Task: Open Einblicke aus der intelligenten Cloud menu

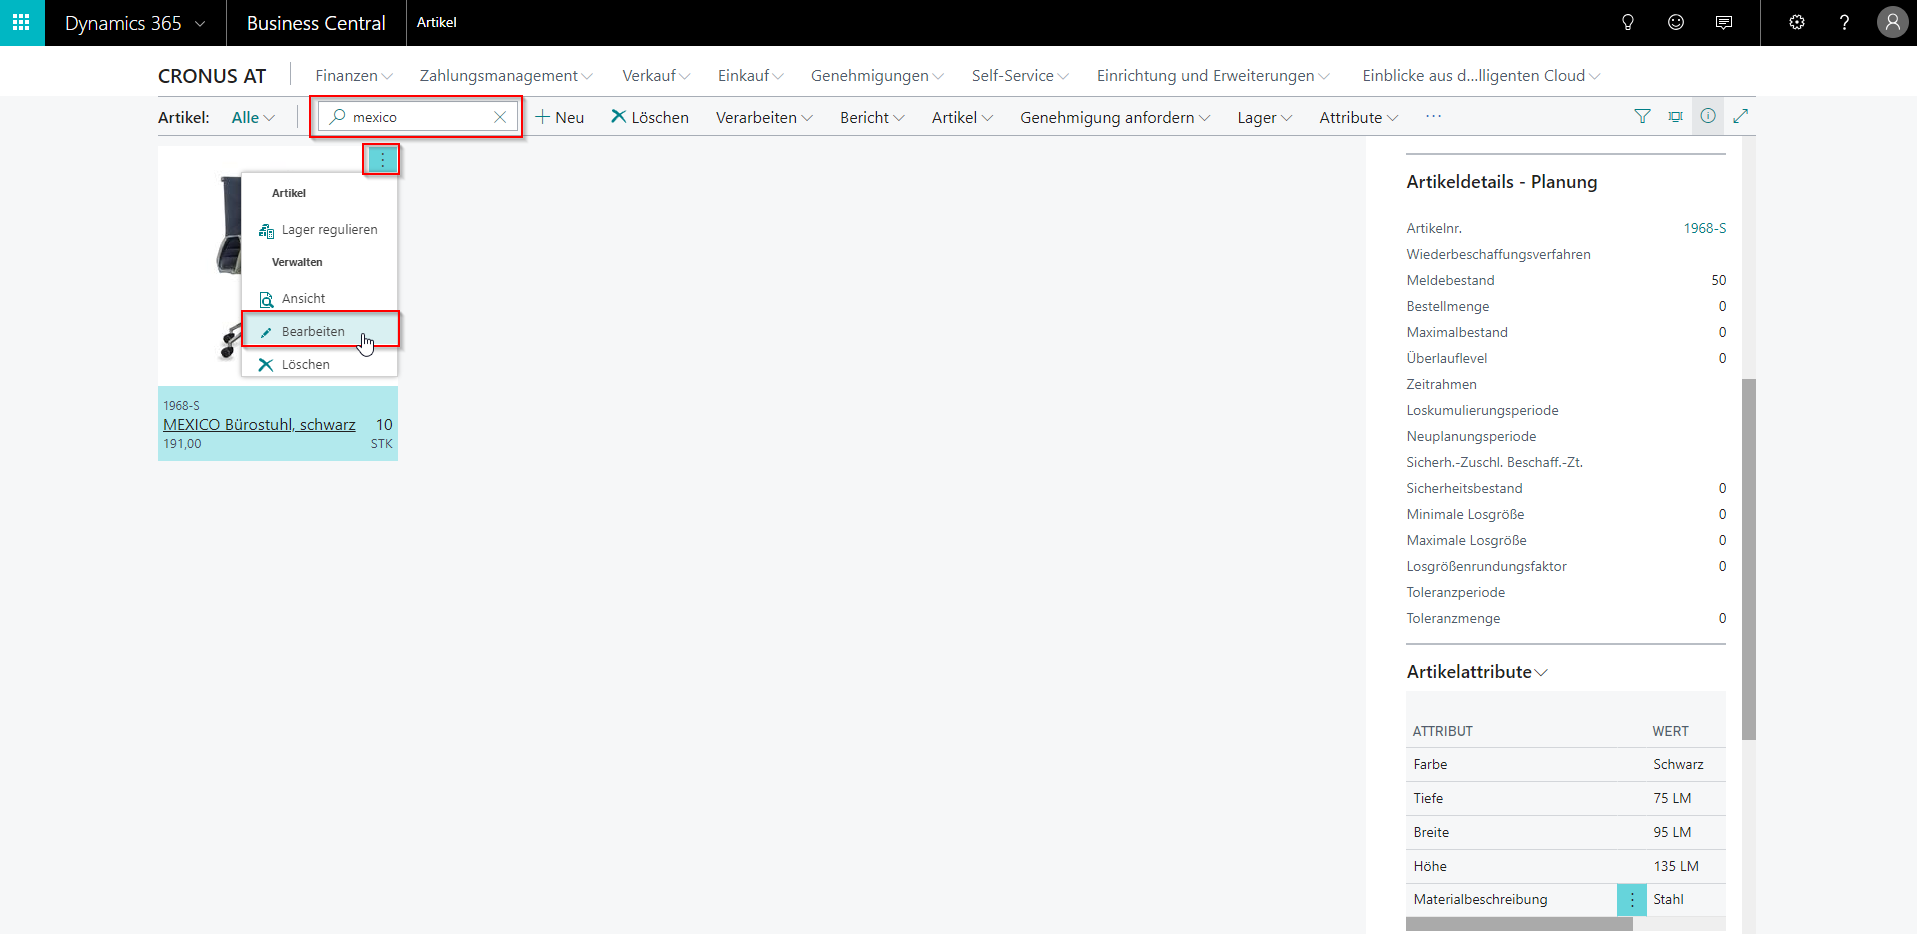Action: coord(1481,76)
